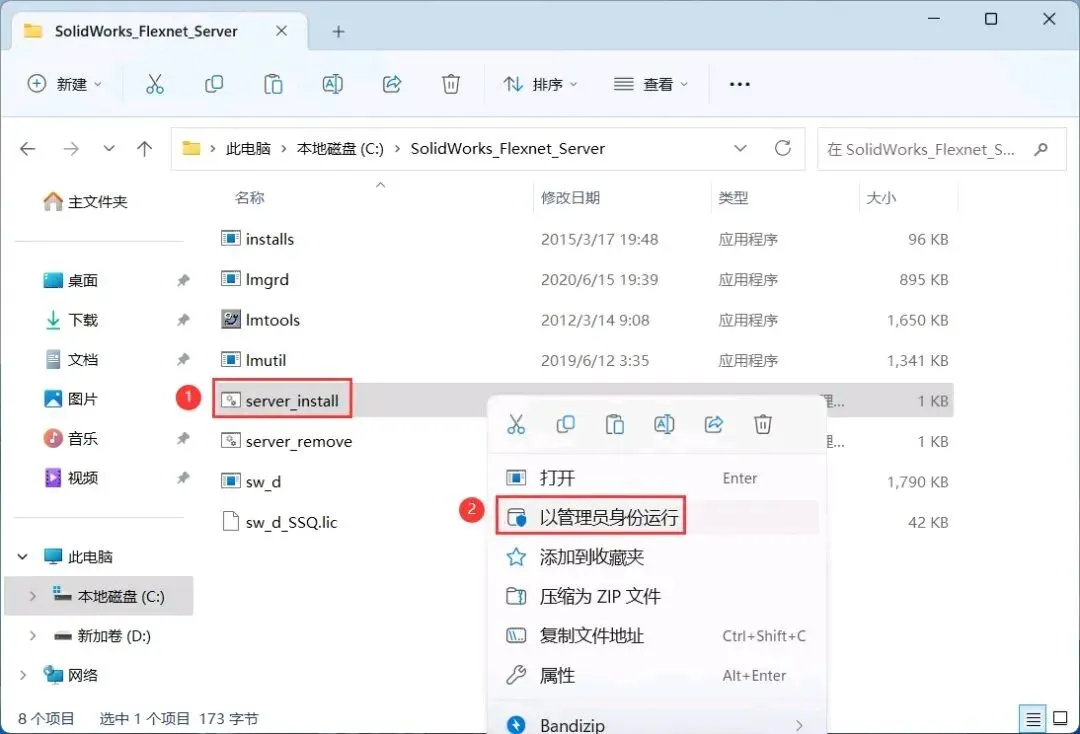Click Rename icon in context menu
This screenshot has width=1080, height=734.
(x=664, y=424)
